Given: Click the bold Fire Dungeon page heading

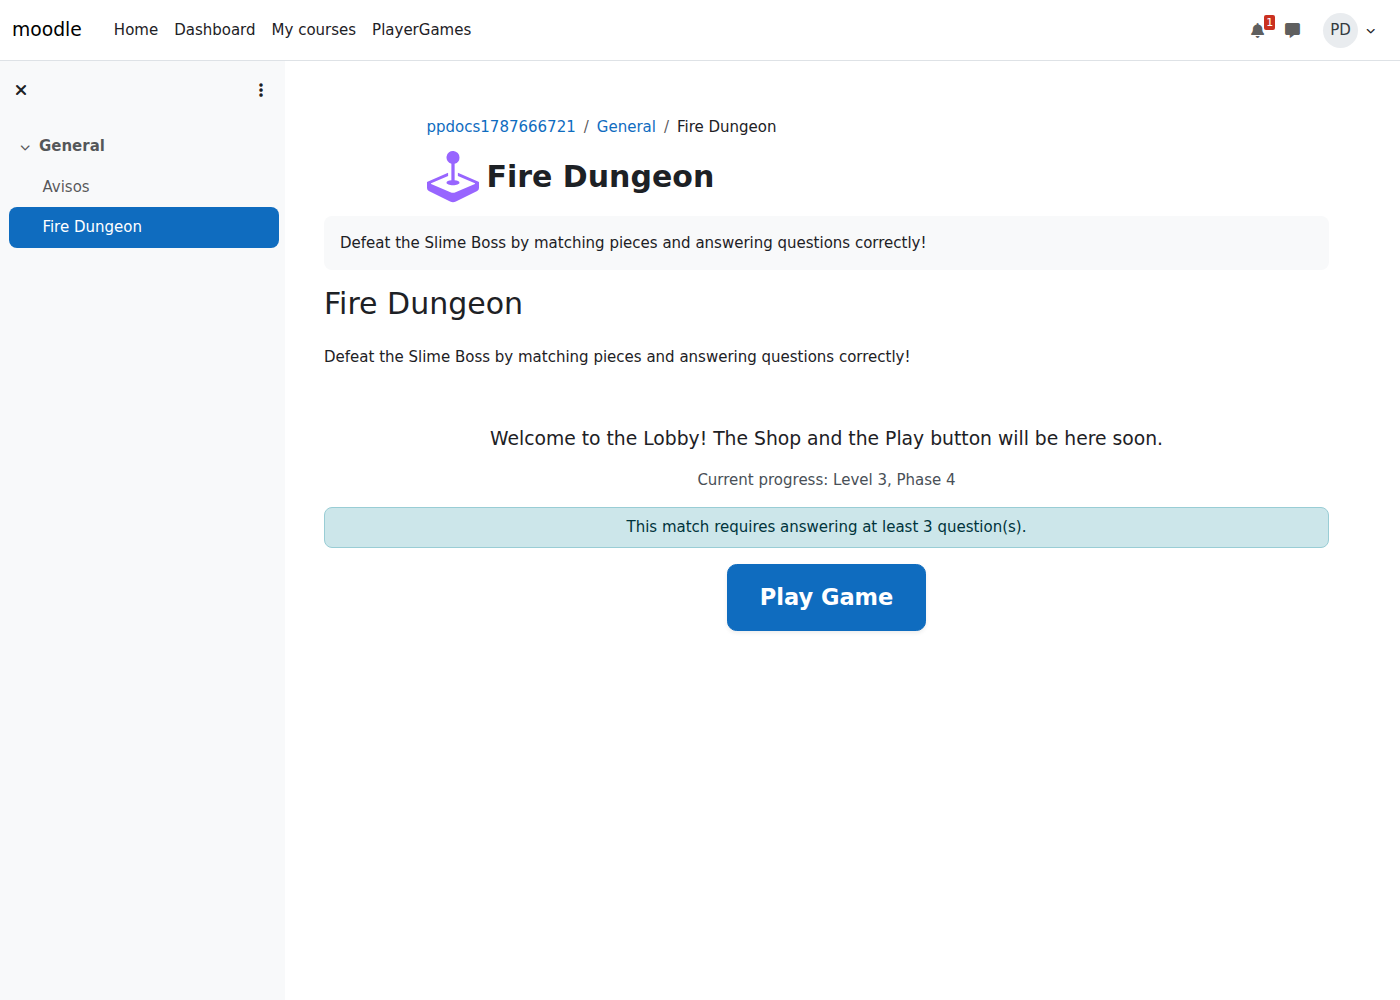Looking at the screenshot, I should (x=600, y=176).
